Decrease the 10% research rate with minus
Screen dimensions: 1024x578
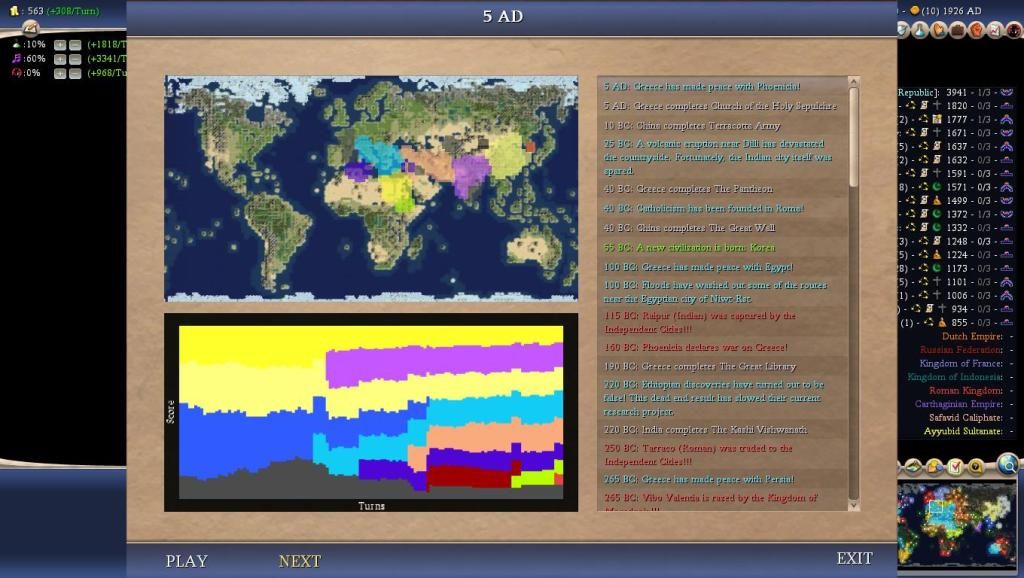(x=75, y=45)
